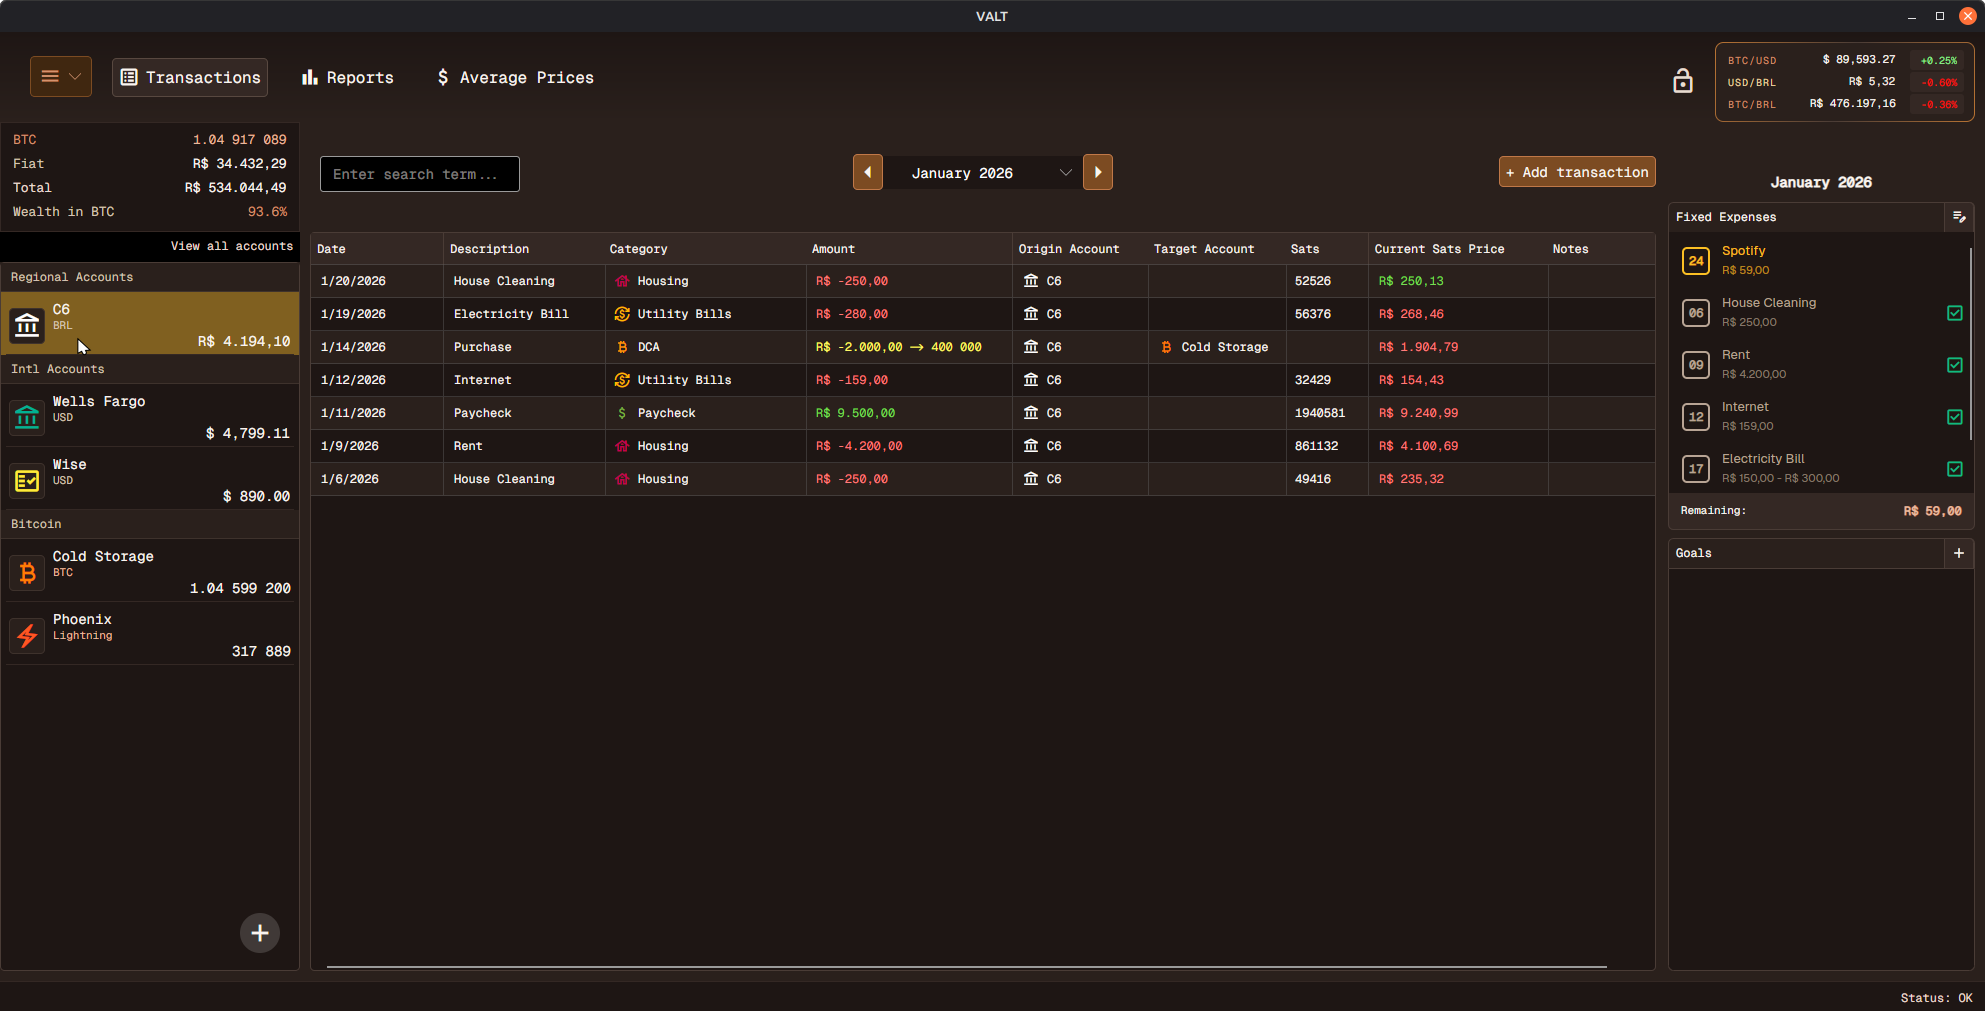Image resolution: width=1985 pixels, height=1011 pixels.
Task: Select the Cold Storage bitcoin account
Action: [150, 572]
